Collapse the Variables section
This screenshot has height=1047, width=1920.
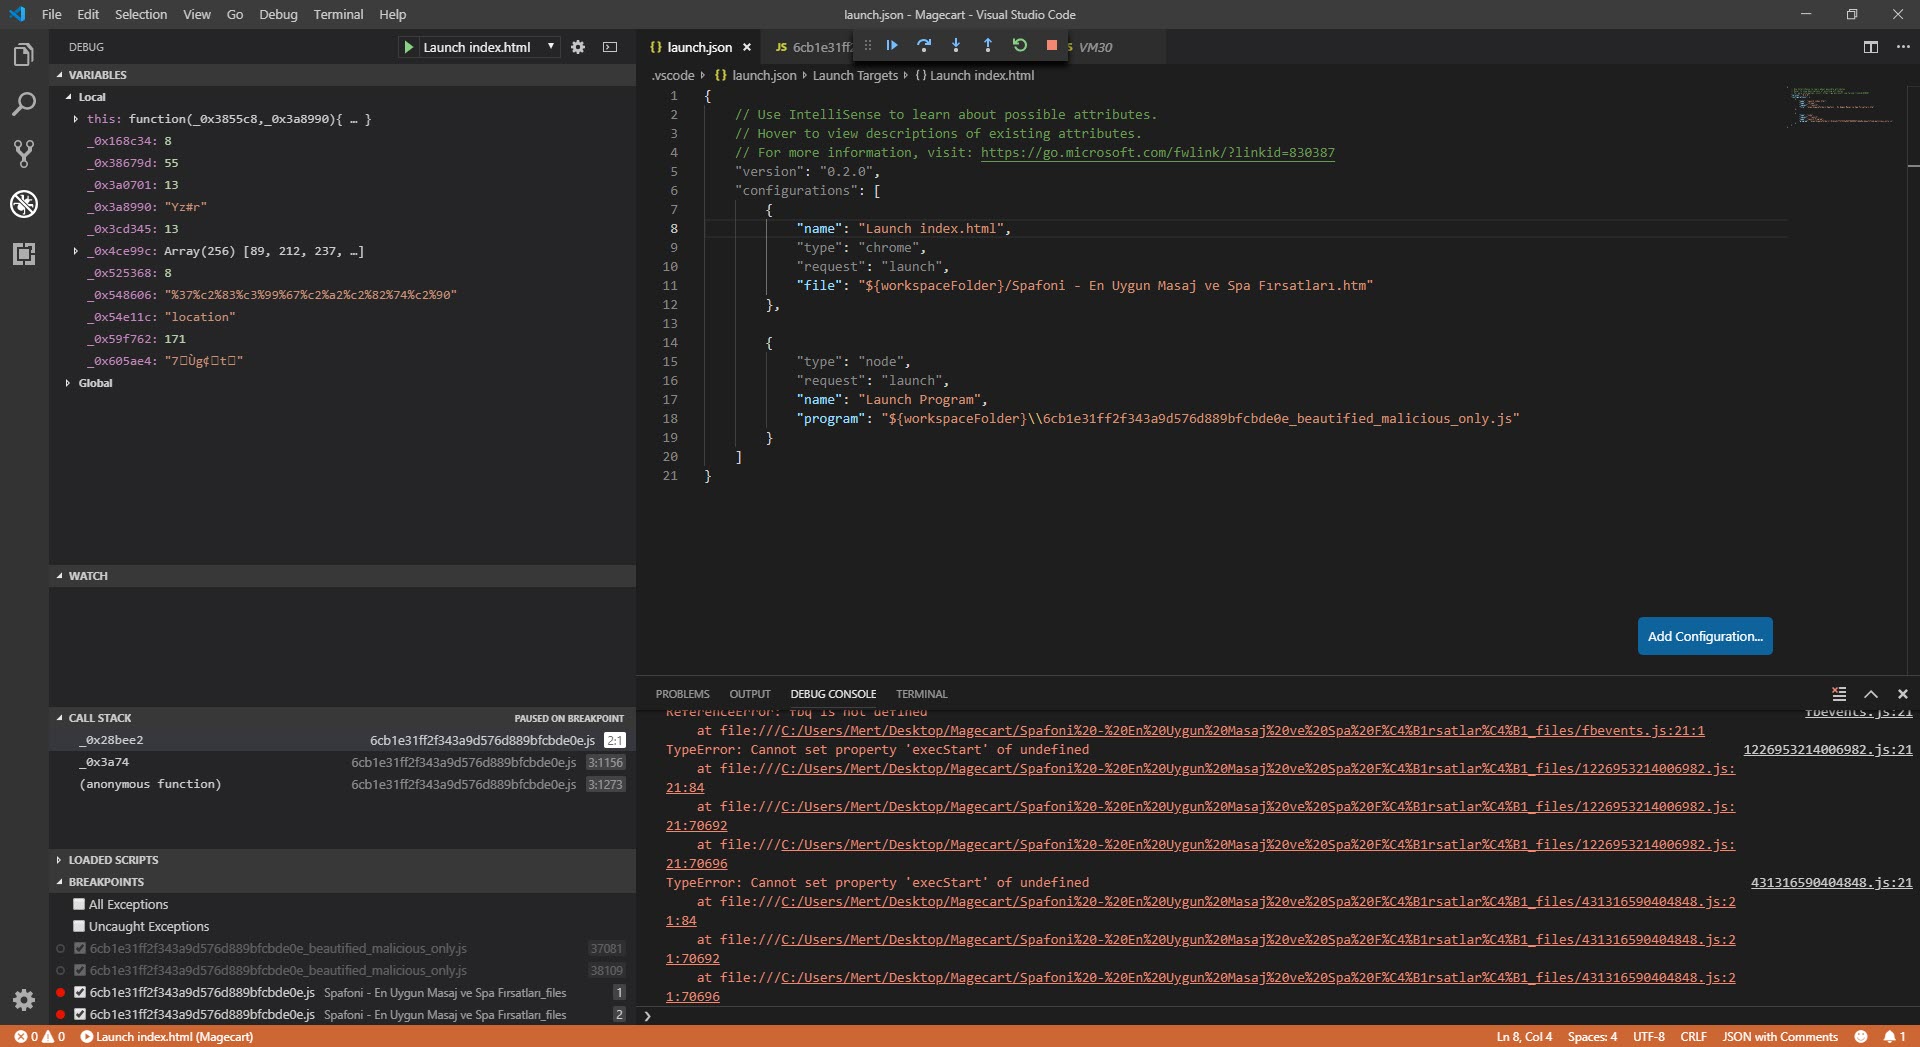(x=60, y=75)
